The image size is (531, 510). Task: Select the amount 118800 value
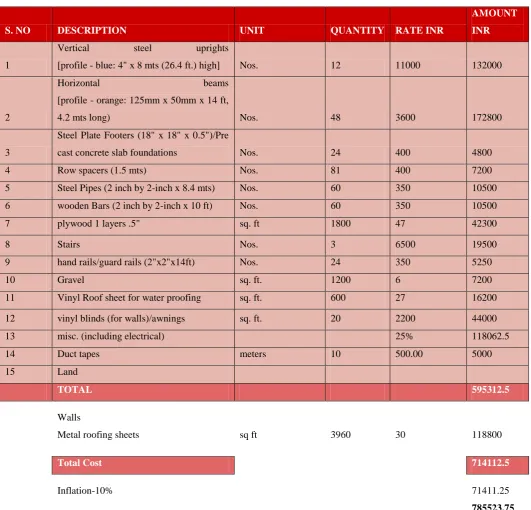487,435
